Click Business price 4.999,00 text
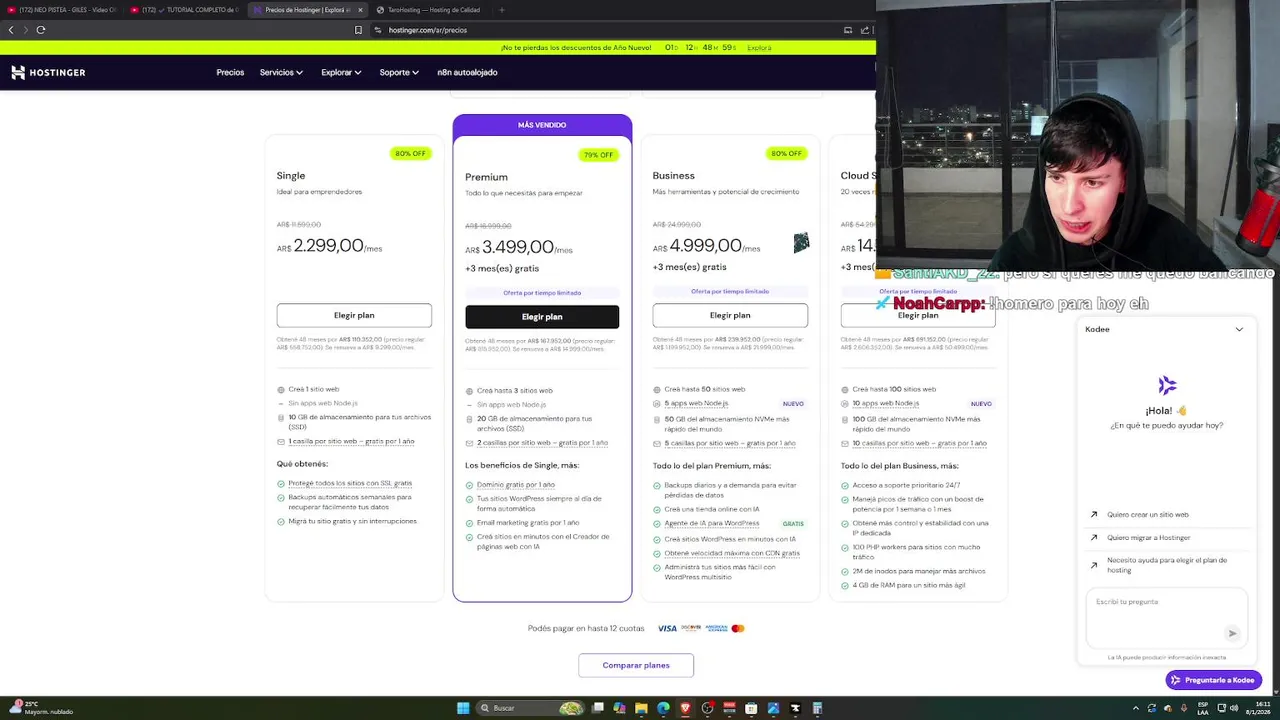The width and height of the screenshot is (1280, 720). point(706,246)
